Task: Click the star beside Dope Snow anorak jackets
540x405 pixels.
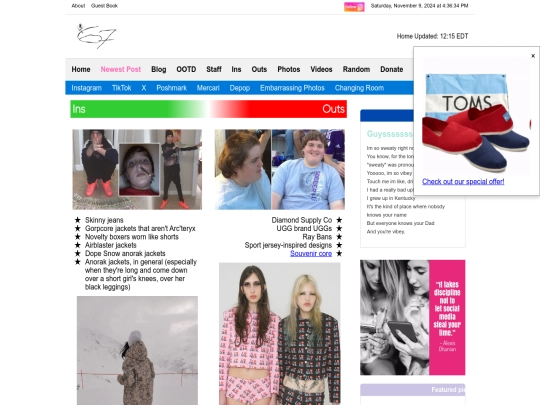Action: coord(77,253)
